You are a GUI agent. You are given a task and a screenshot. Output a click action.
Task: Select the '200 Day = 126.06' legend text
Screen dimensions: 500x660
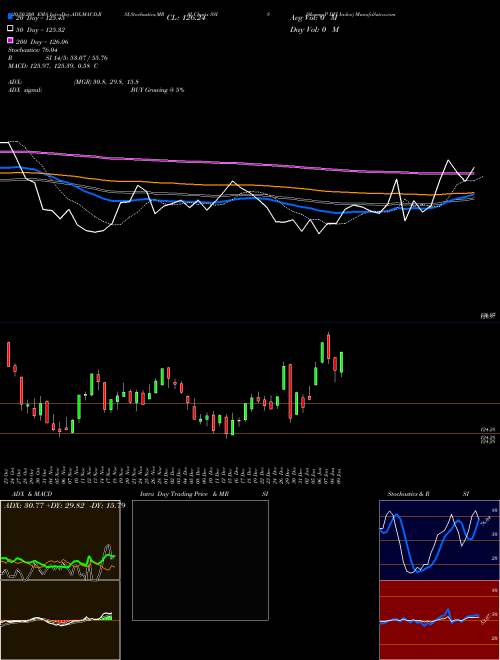click(42, 42)
